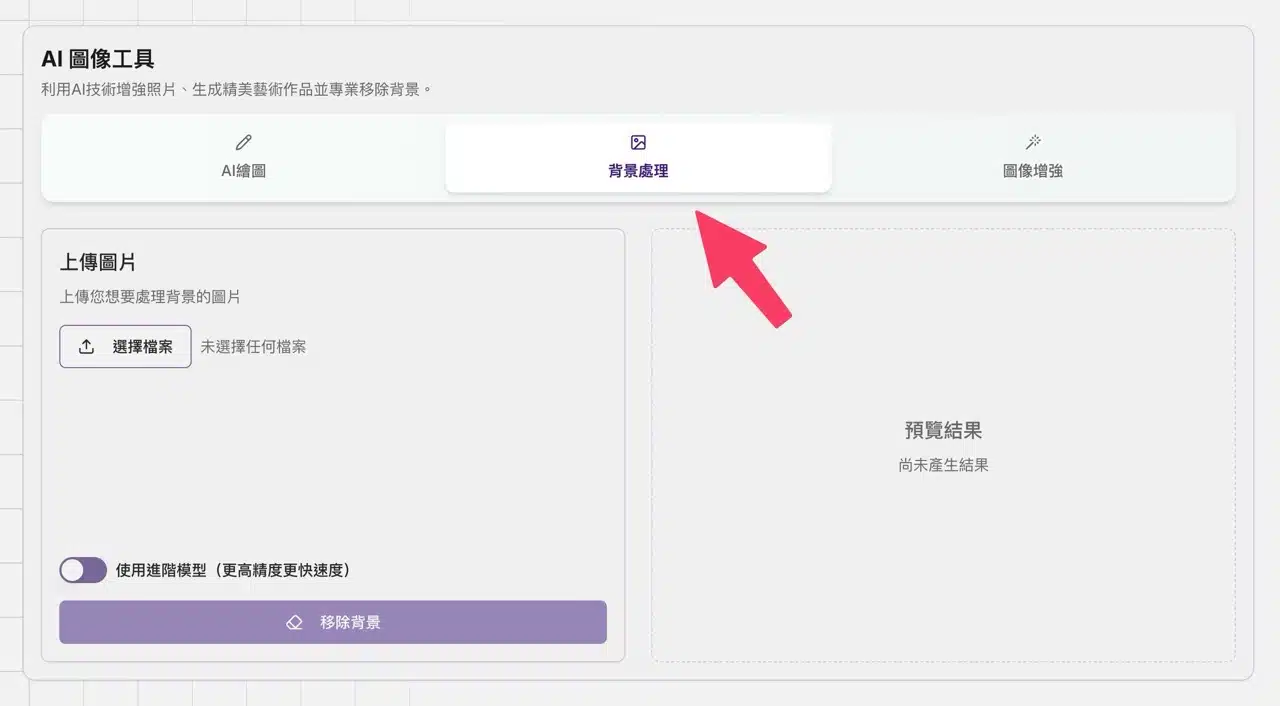
Task: Switch to the AI繪圖 tab label
Action: [x=243, y=171]
